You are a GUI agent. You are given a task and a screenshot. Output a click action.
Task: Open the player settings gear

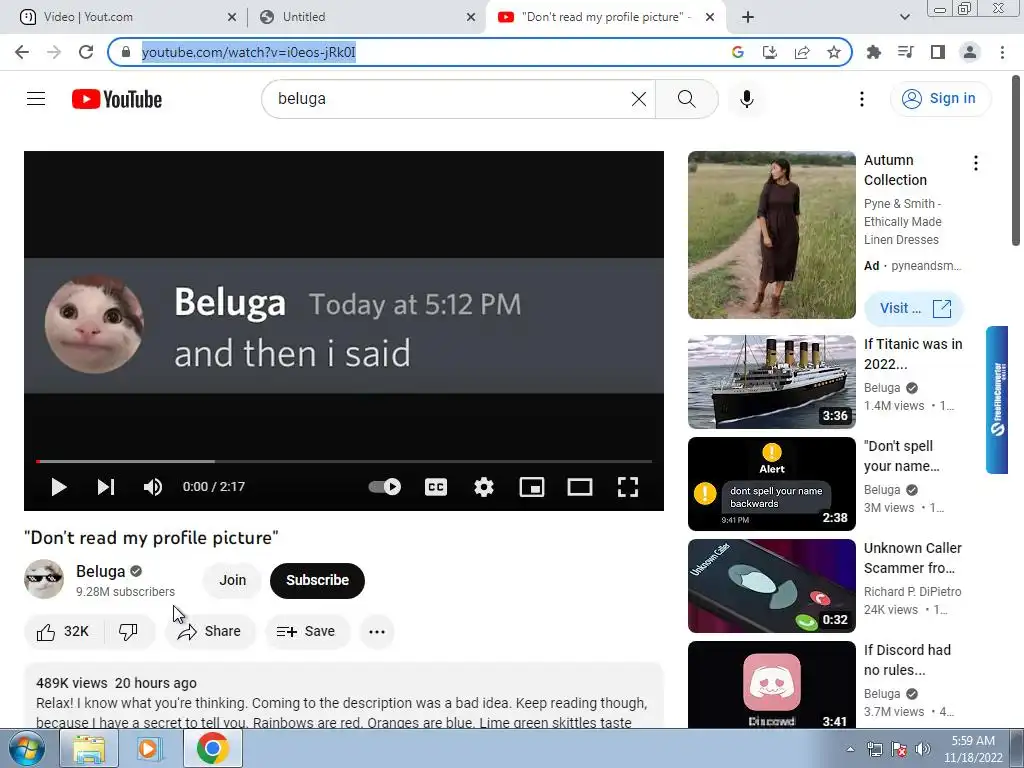pos(483,487)
